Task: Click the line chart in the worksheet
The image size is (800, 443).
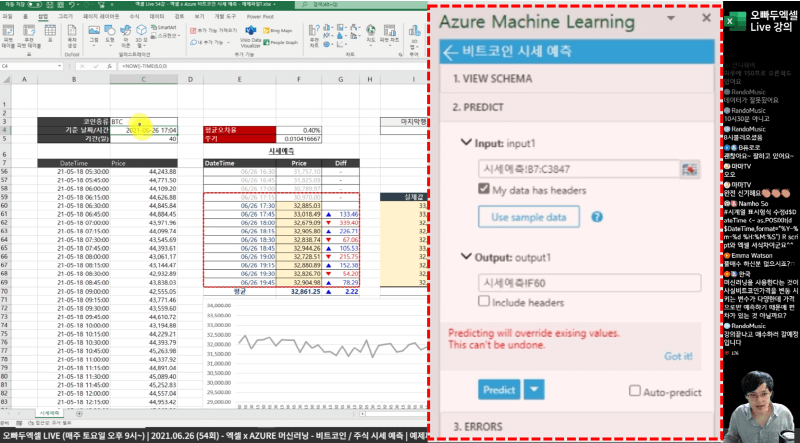Action: coord(315,352)
